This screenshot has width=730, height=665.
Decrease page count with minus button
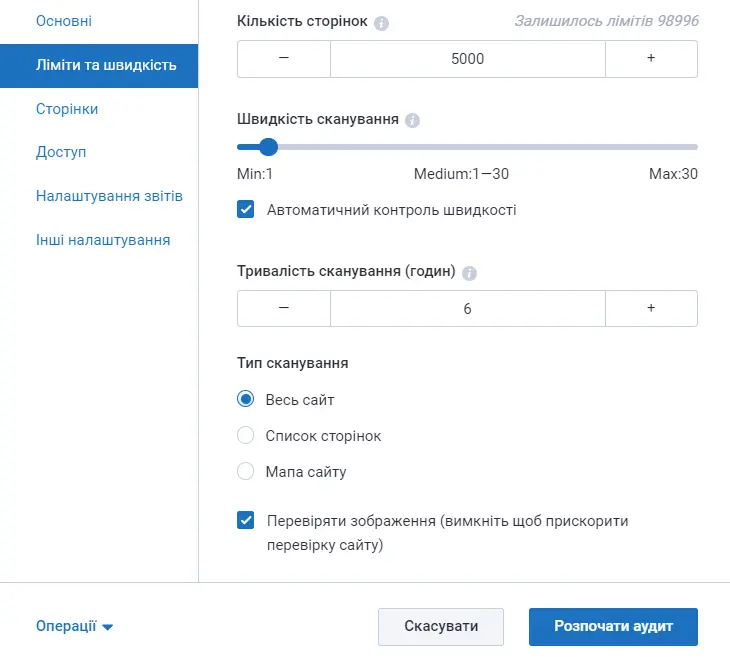284,59
